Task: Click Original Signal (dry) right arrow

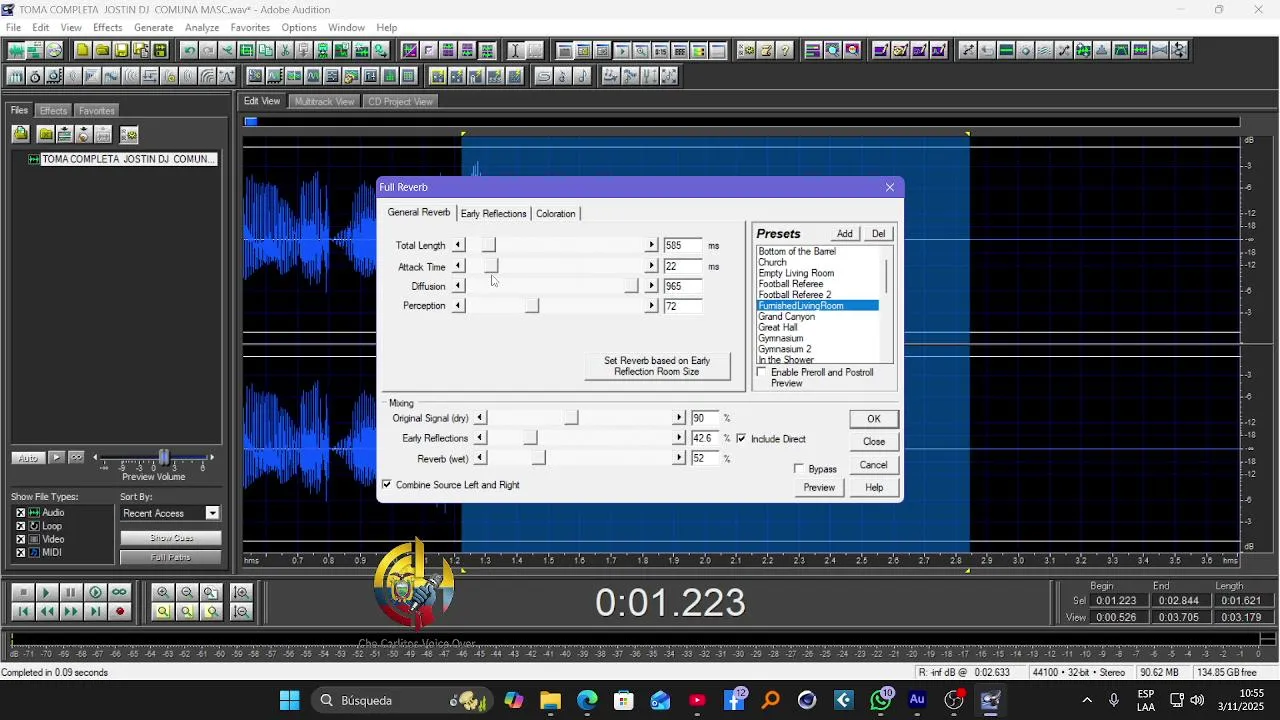Action: click(679, 418)
